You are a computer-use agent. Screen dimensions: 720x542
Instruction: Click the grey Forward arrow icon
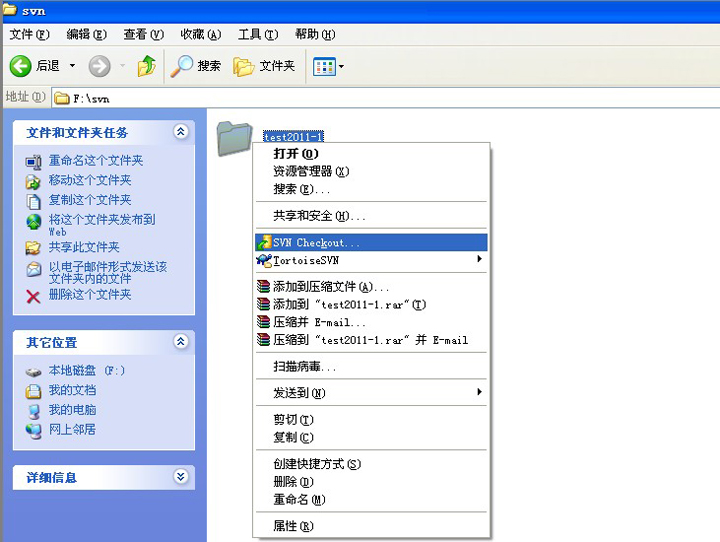pyautogui.click(x=99, y=66)
